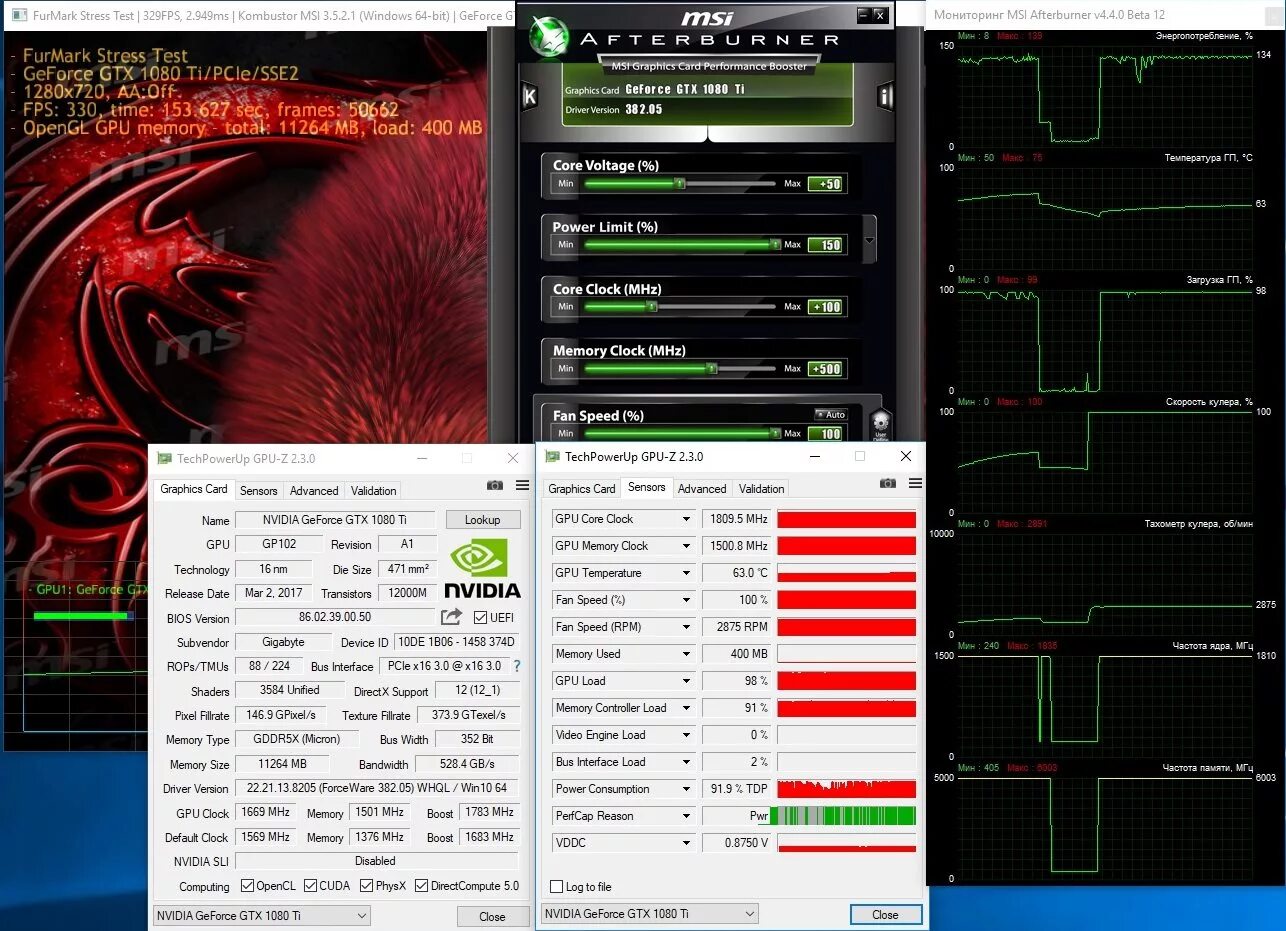Viewport: 1286px width, 931px height.
Task: Click the GPU-Z title bar icon of the left window
Action: [164, 458]
